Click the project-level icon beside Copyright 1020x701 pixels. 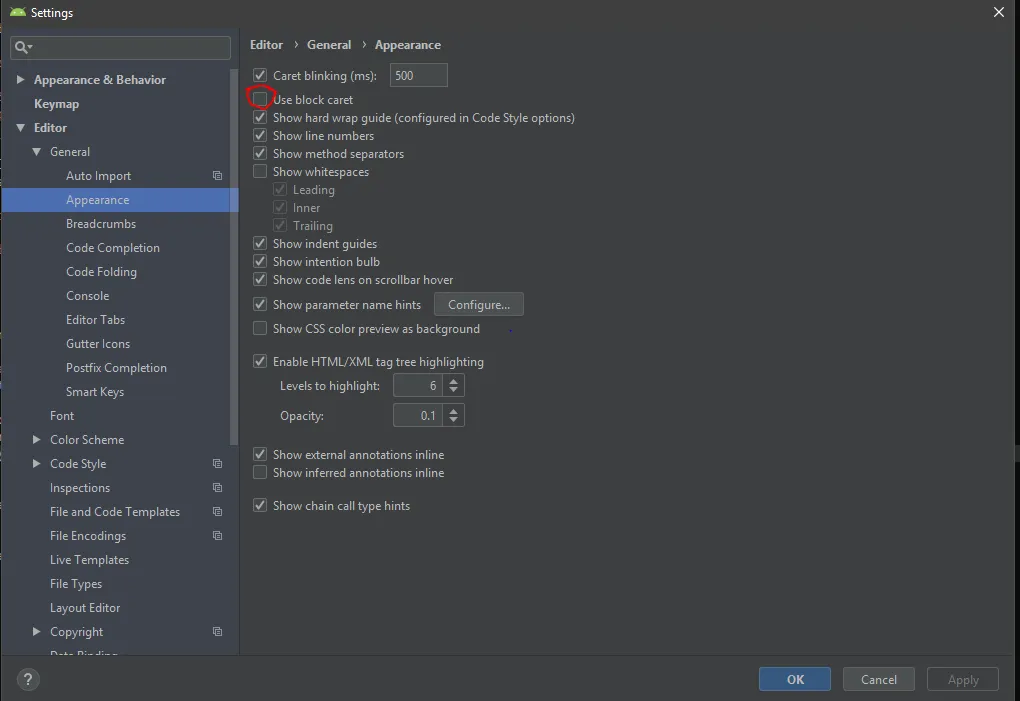[217, 631]
